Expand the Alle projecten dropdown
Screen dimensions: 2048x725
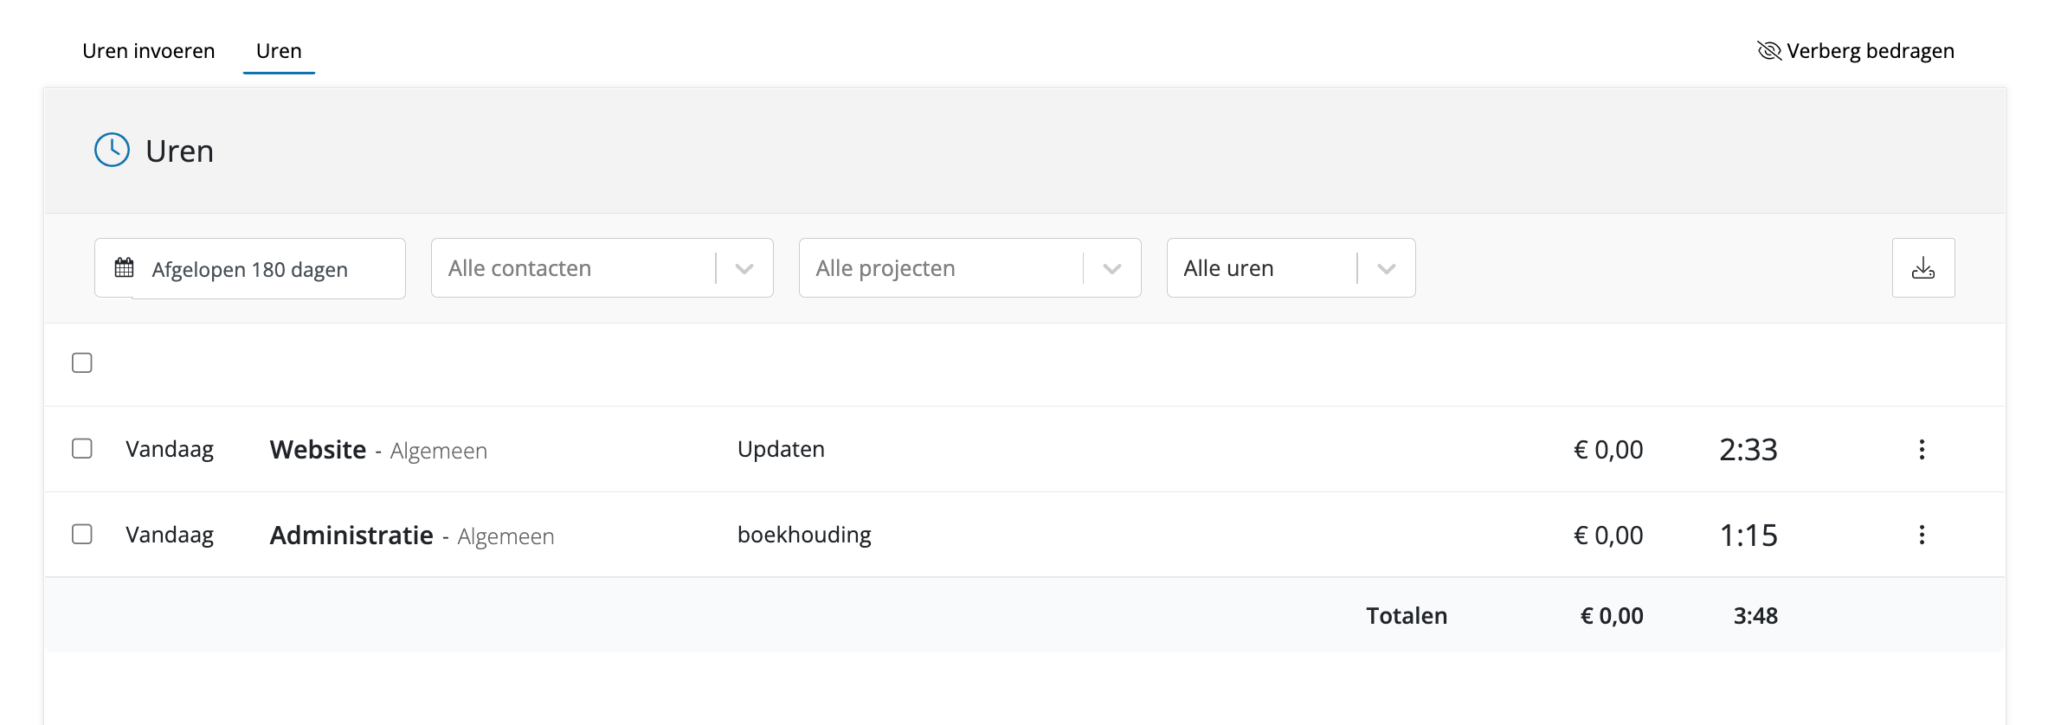1112,268
